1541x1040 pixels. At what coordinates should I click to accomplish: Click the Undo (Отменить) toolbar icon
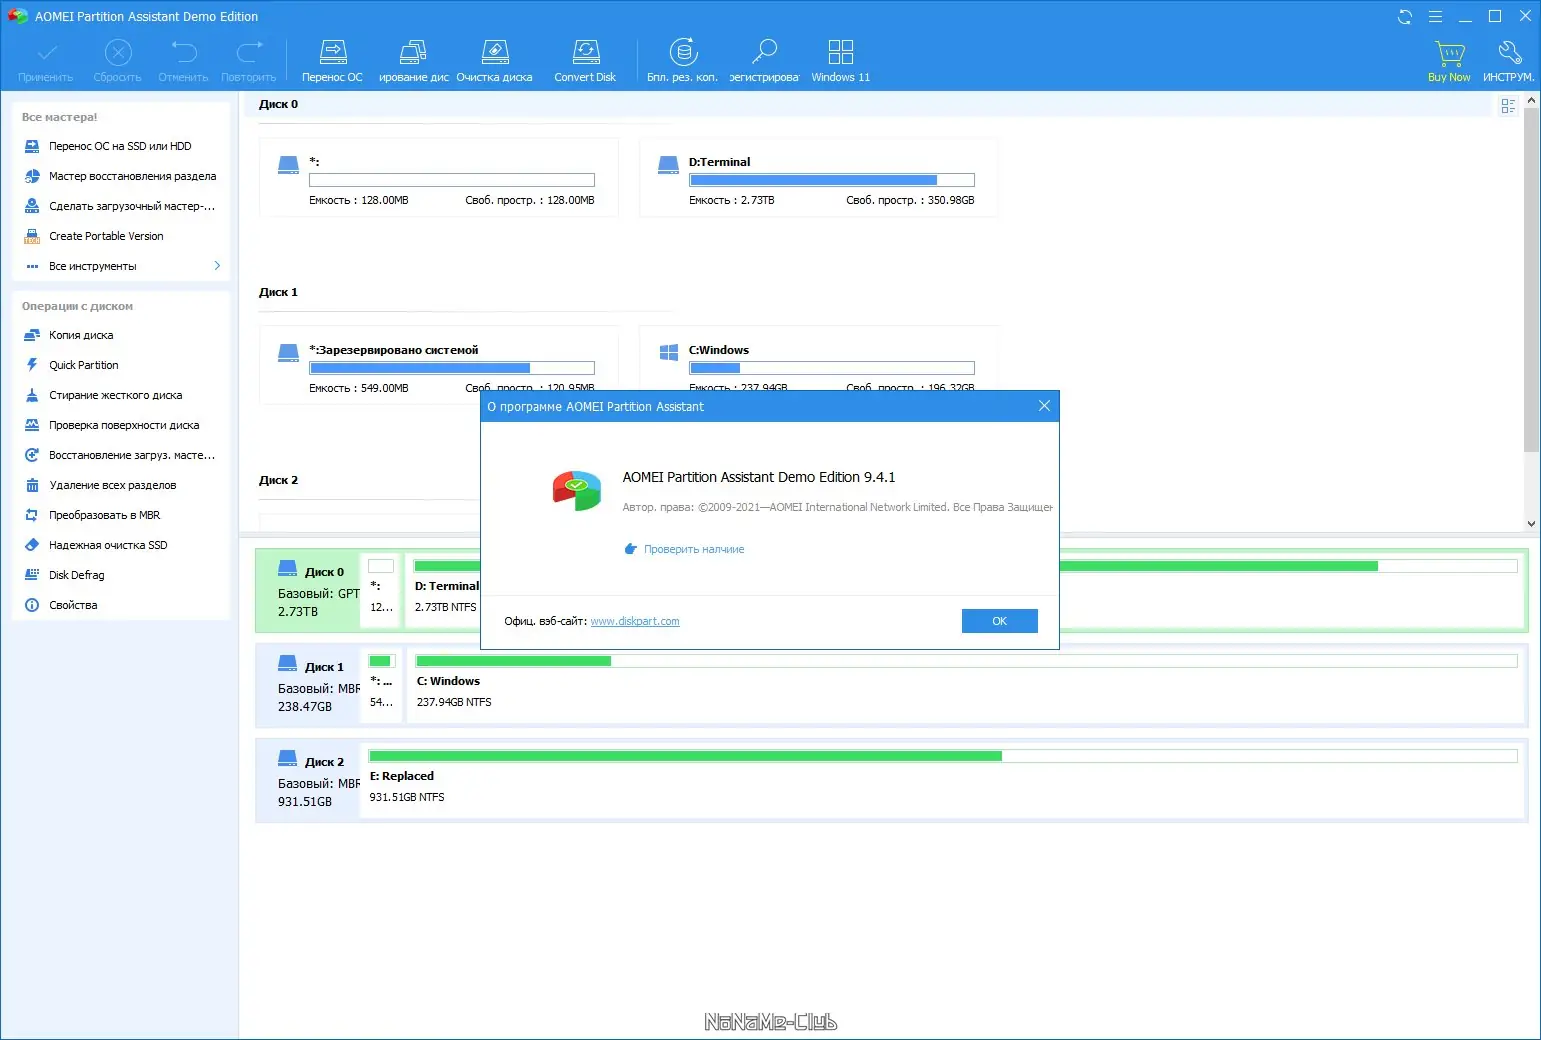183,61
